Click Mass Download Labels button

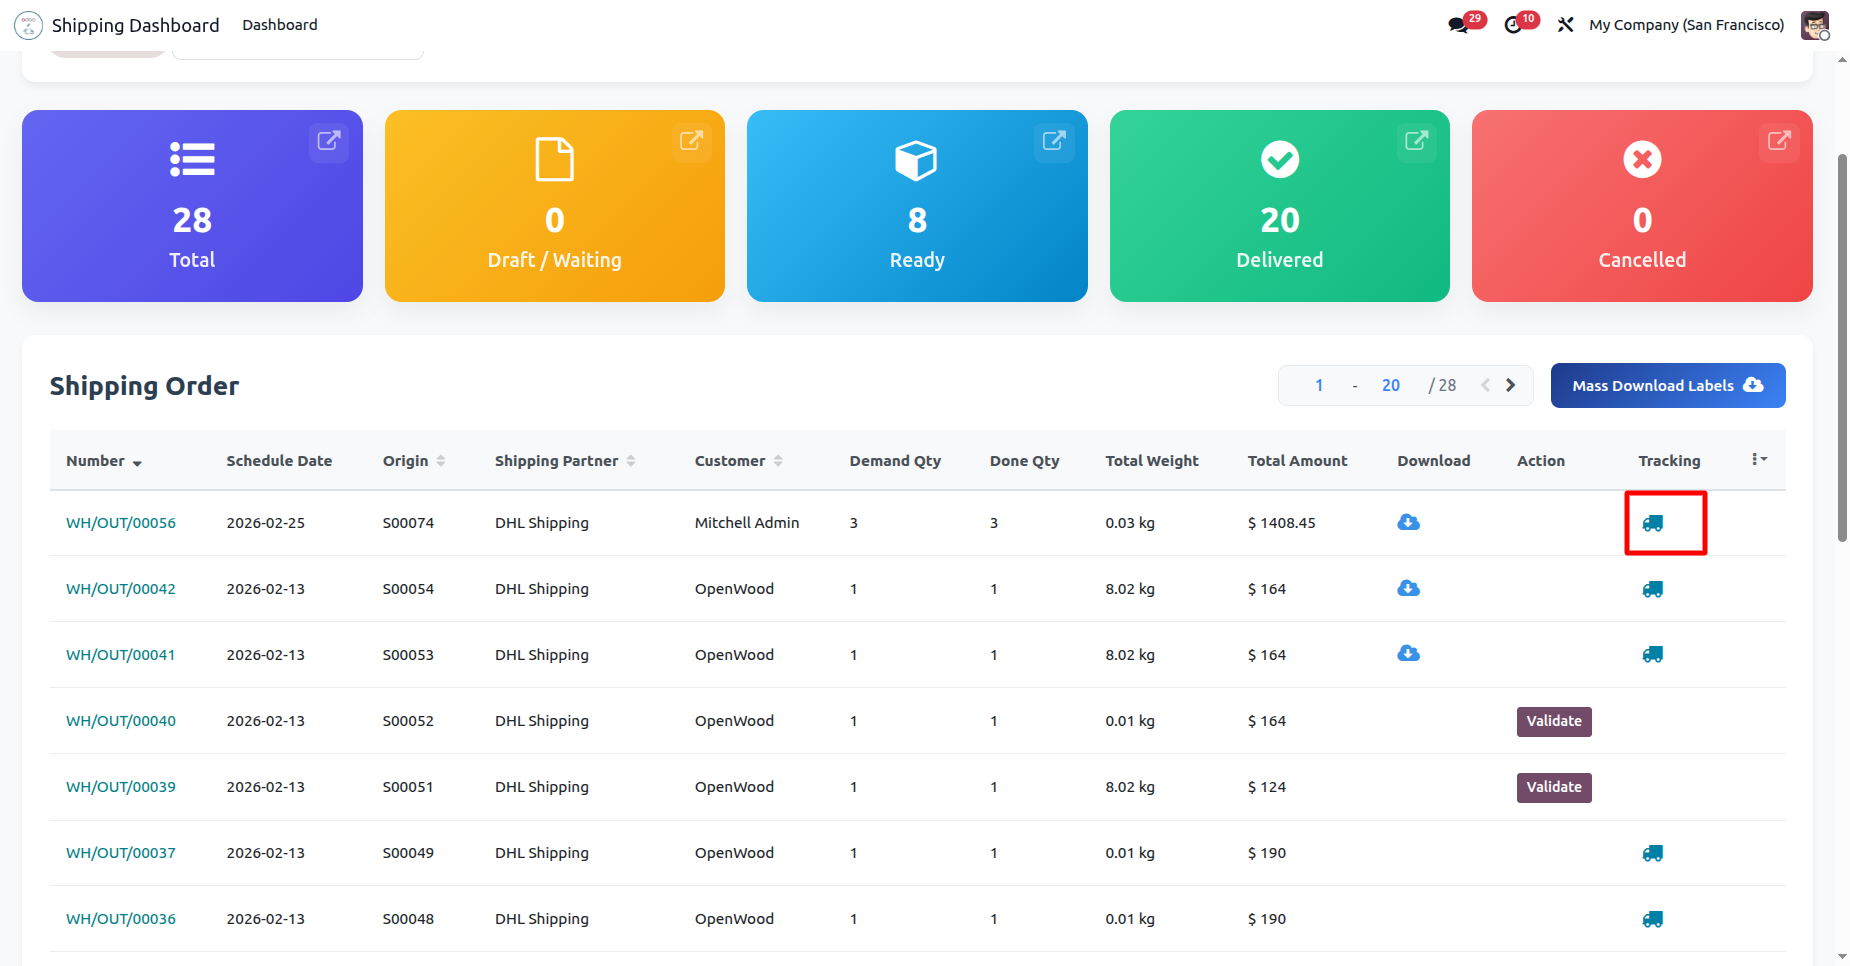1667,386
